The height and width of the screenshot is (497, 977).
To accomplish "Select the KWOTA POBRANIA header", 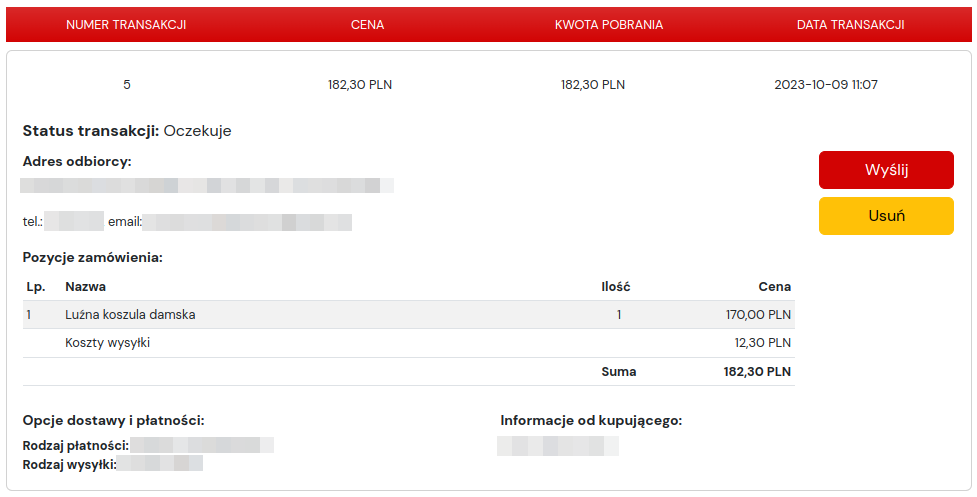I will 608,25.
